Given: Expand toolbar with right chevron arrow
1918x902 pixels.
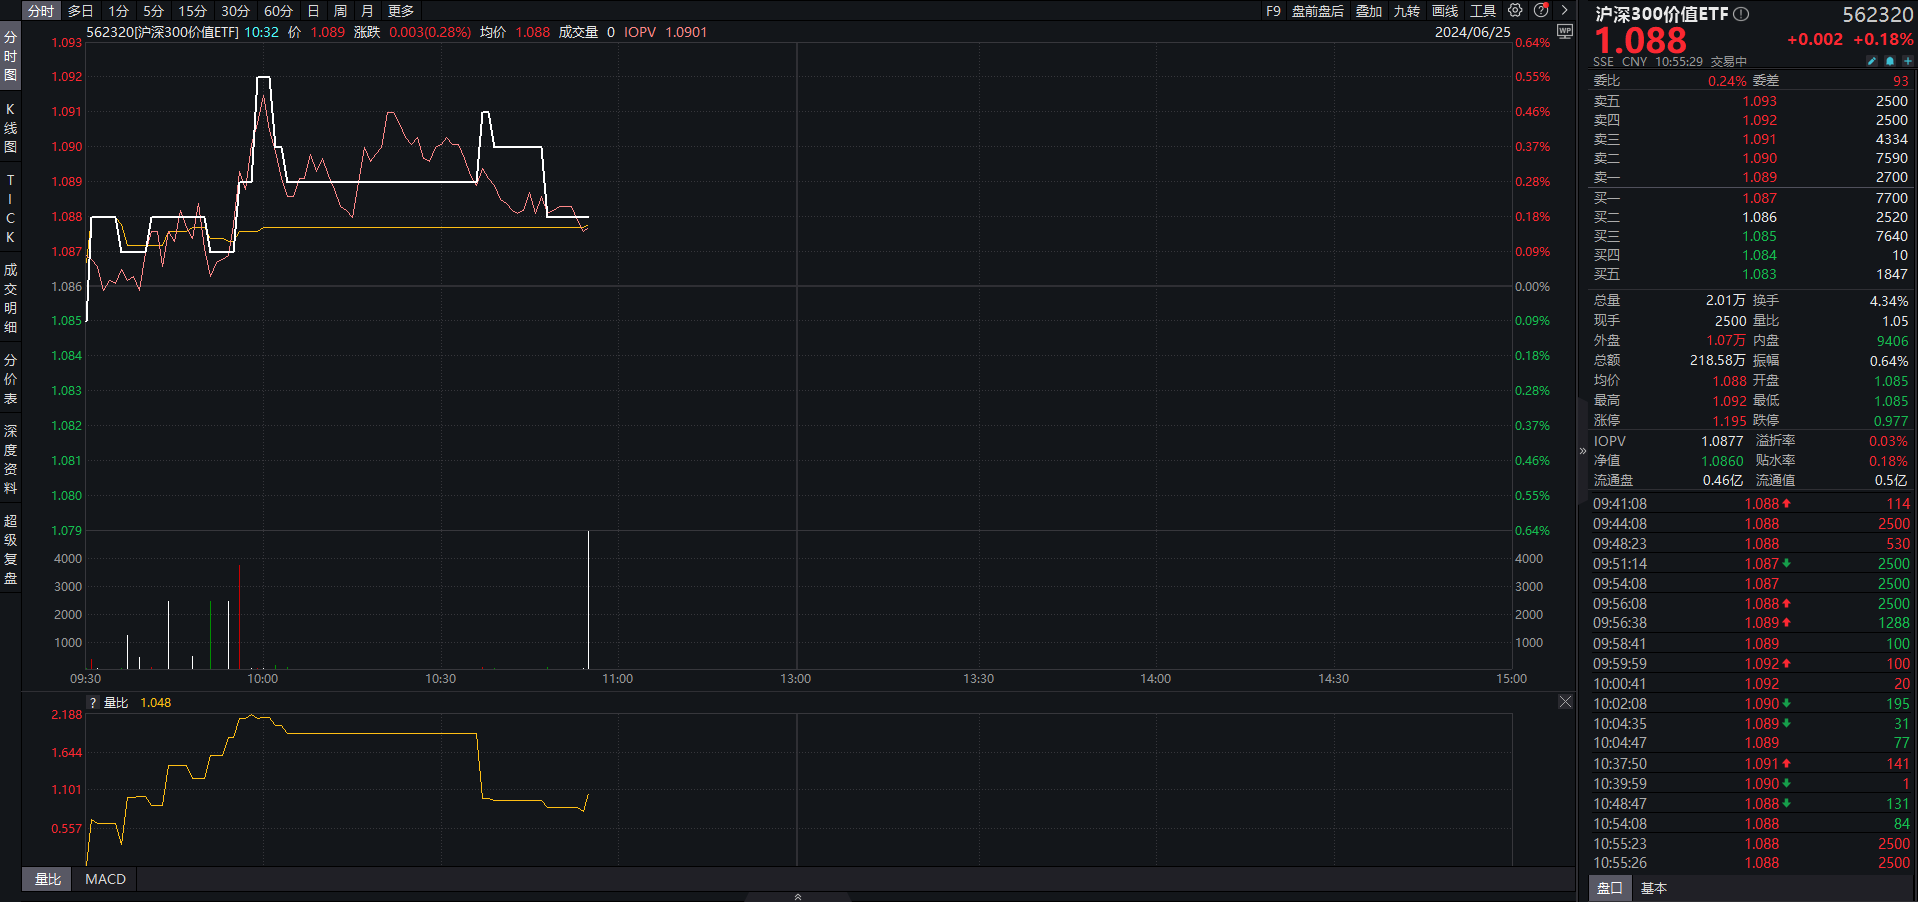Looking at the screenshot, I should [1564, 10].
